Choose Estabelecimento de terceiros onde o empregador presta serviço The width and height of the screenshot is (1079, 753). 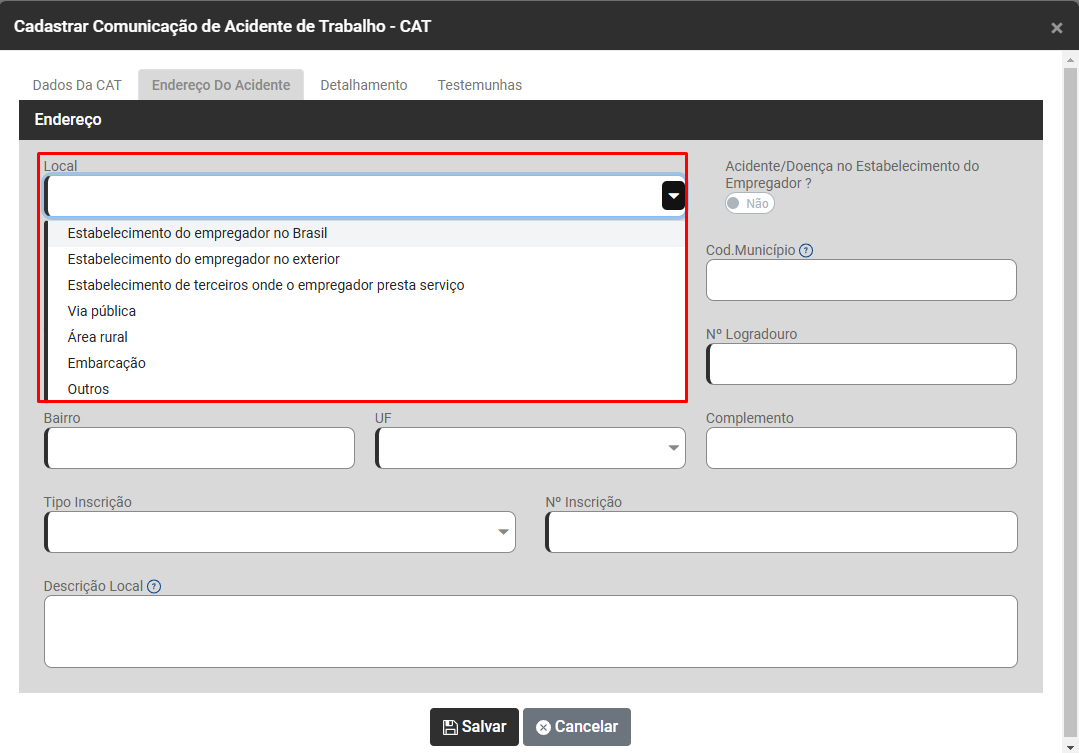[366, 286]
